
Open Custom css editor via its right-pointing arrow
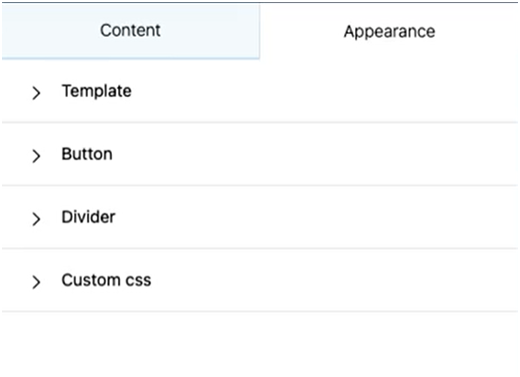point(36,282)
